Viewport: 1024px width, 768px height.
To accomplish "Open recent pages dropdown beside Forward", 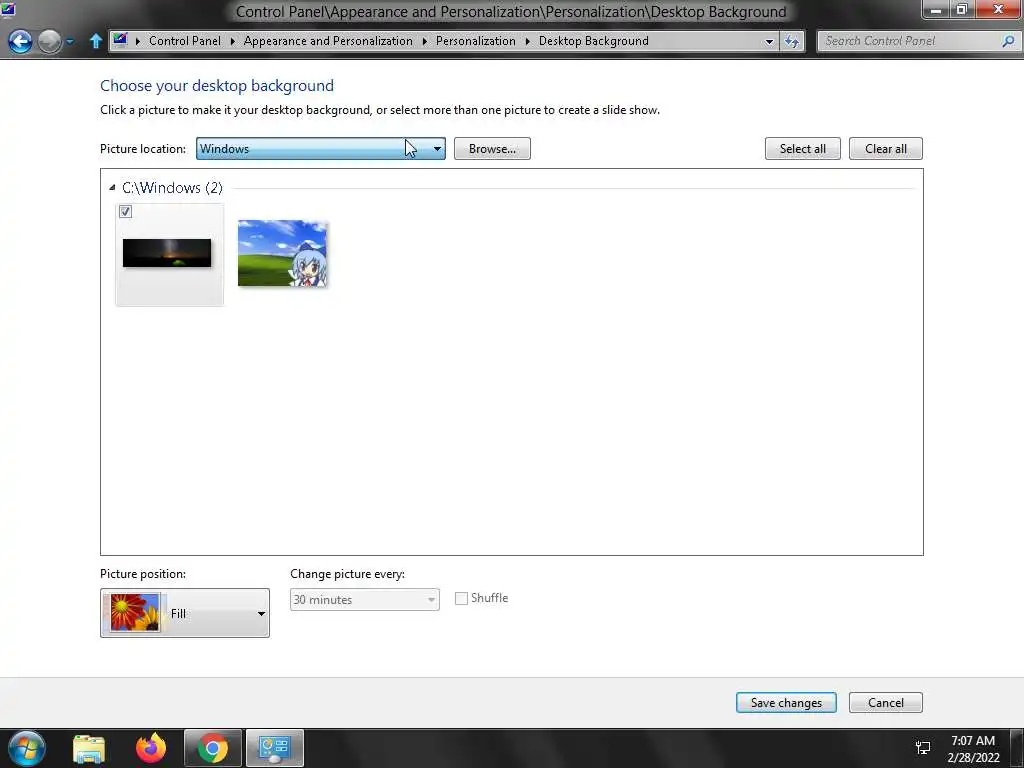I will (69, 42).
